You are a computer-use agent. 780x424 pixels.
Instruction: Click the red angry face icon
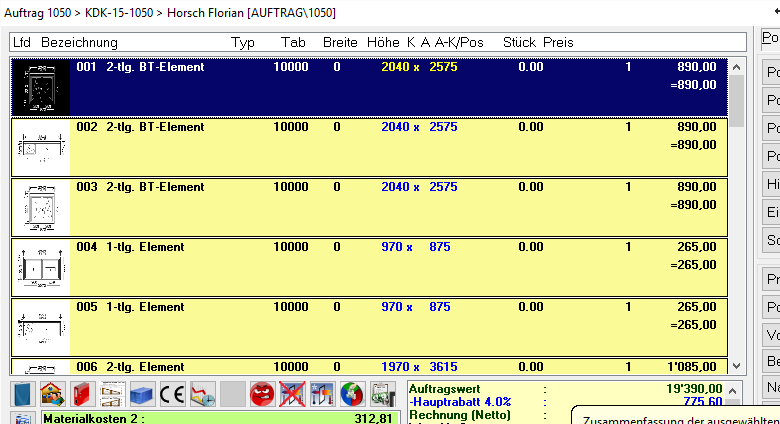coord(263,394)
